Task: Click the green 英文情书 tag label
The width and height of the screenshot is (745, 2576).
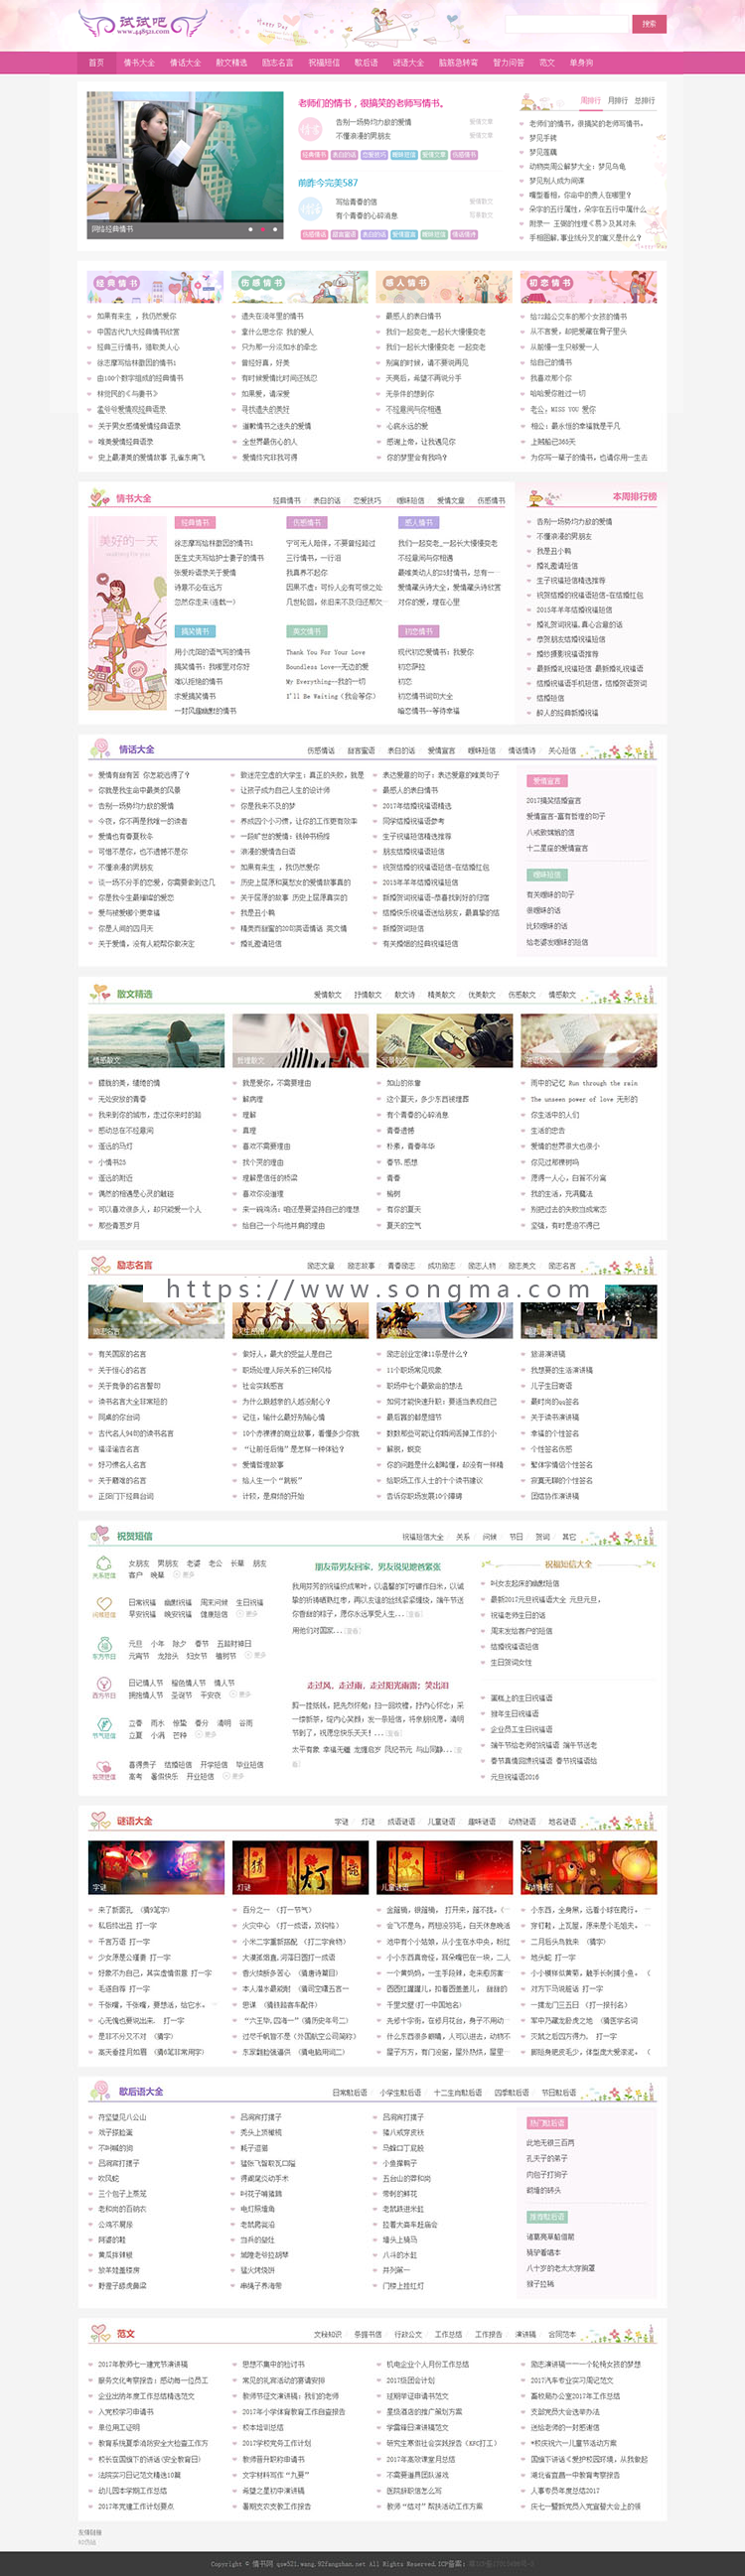Action: [x=306, y=631]
